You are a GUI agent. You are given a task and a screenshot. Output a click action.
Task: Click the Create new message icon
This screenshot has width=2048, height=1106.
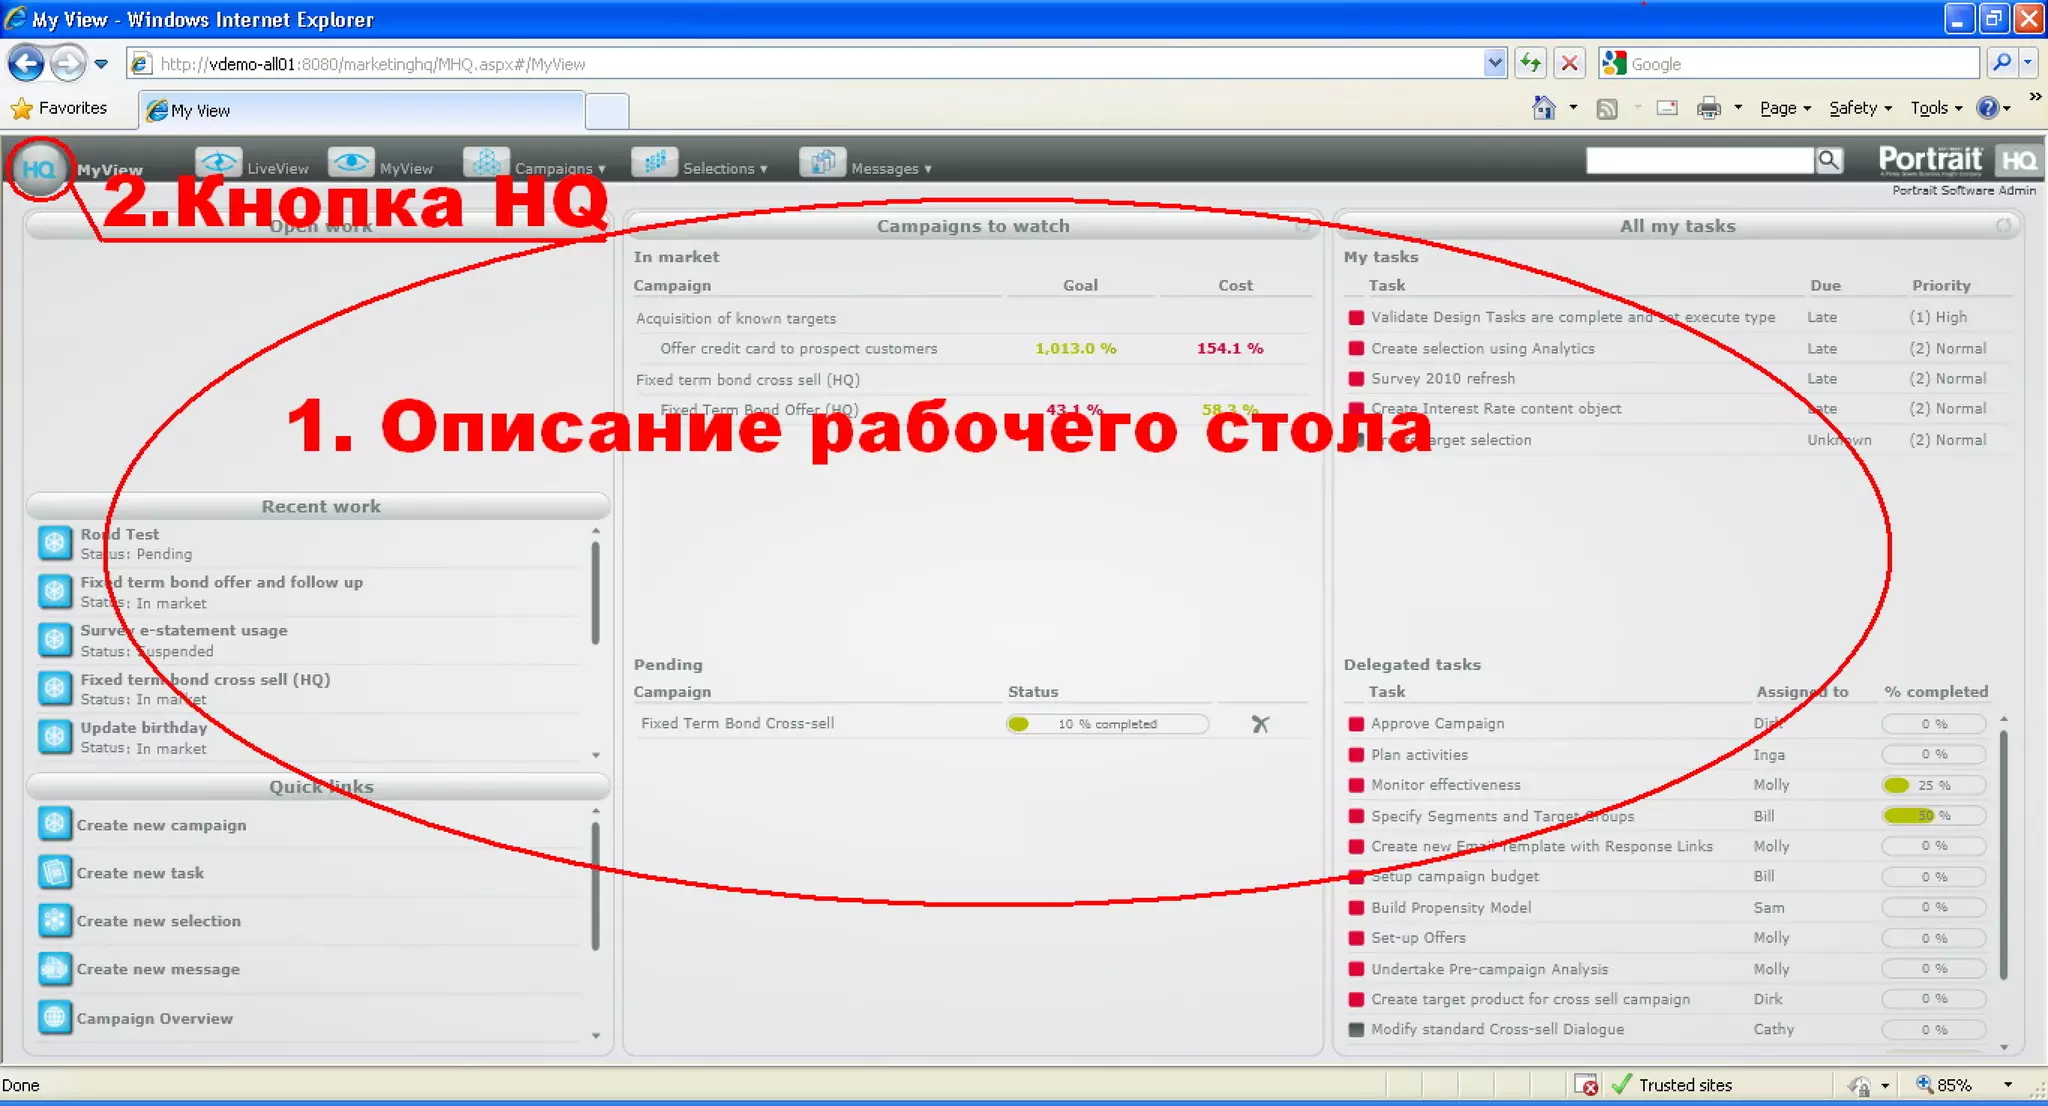(55, 968)
